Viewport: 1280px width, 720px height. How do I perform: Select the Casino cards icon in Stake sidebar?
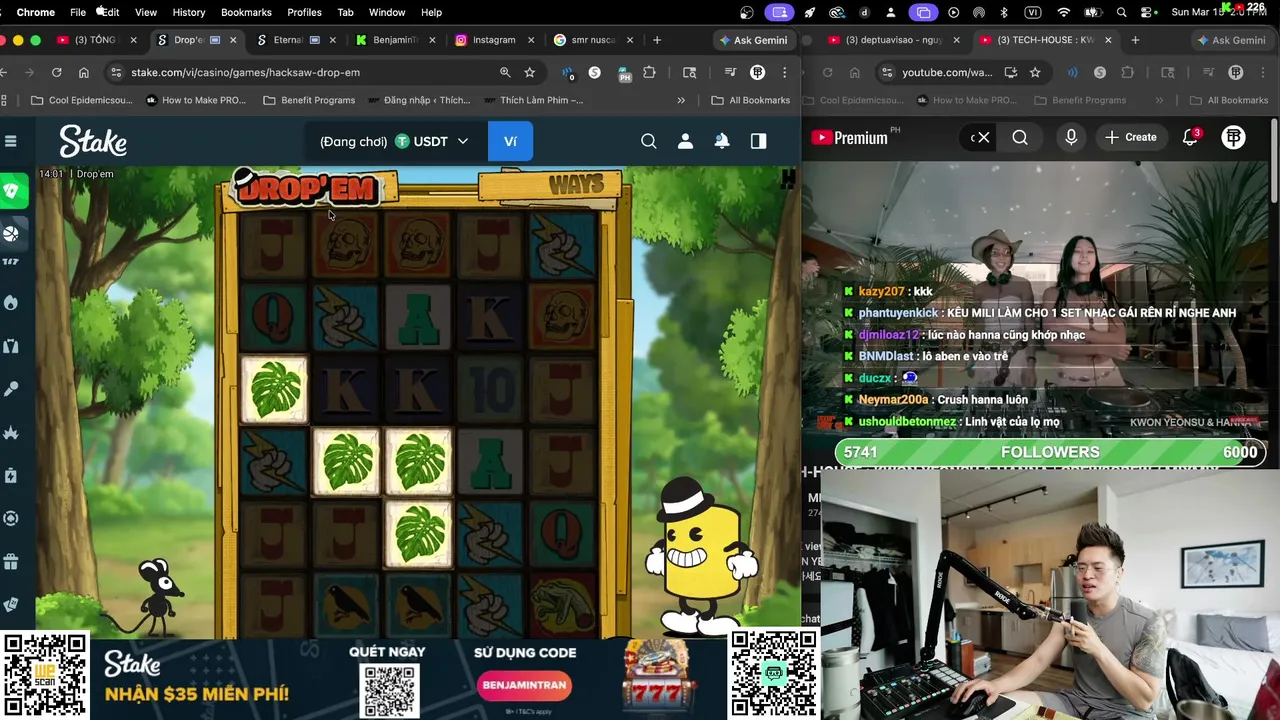pos(11,190)
